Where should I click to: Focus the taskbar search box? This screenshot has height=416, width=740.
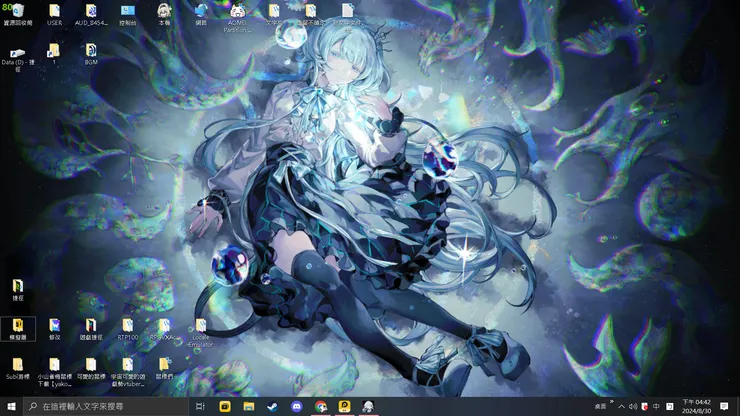(x=106, y=406)
